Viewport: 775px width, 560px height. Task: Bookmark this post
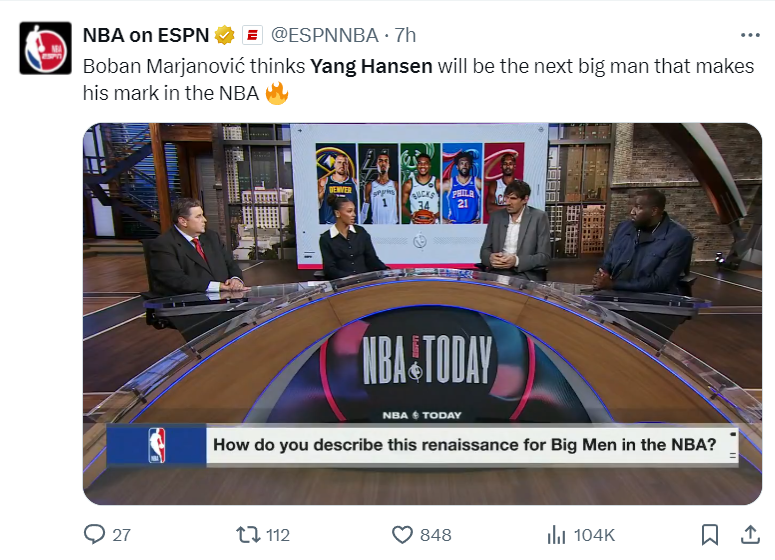(709, 534)
